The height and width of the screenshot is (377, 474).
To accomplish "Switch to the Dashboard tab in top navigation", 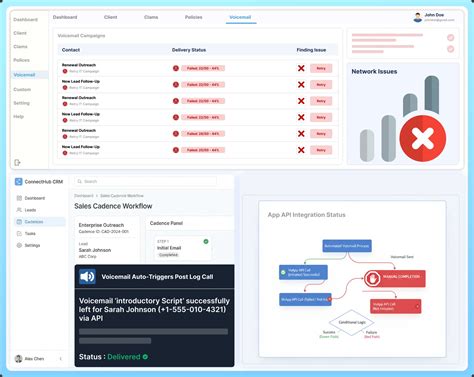I will tap(65, 17).
